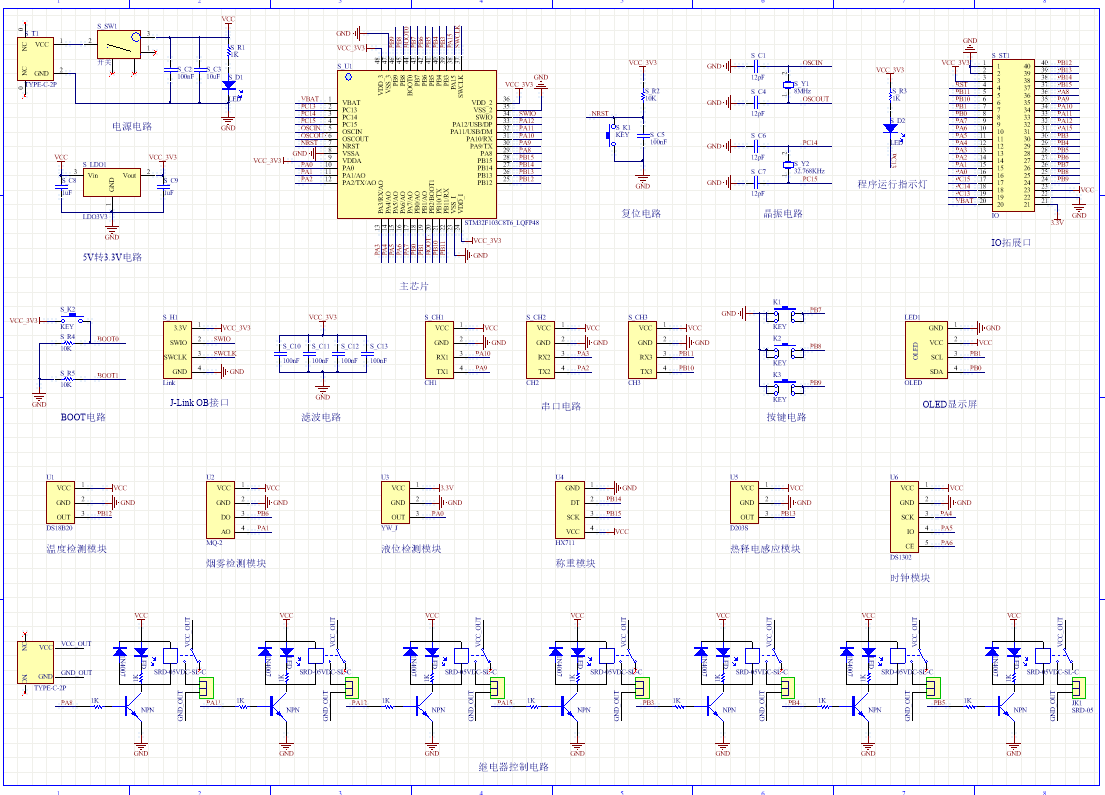
Task: Select the 'J-Link OB接口' label
Action: pos(199,402)
